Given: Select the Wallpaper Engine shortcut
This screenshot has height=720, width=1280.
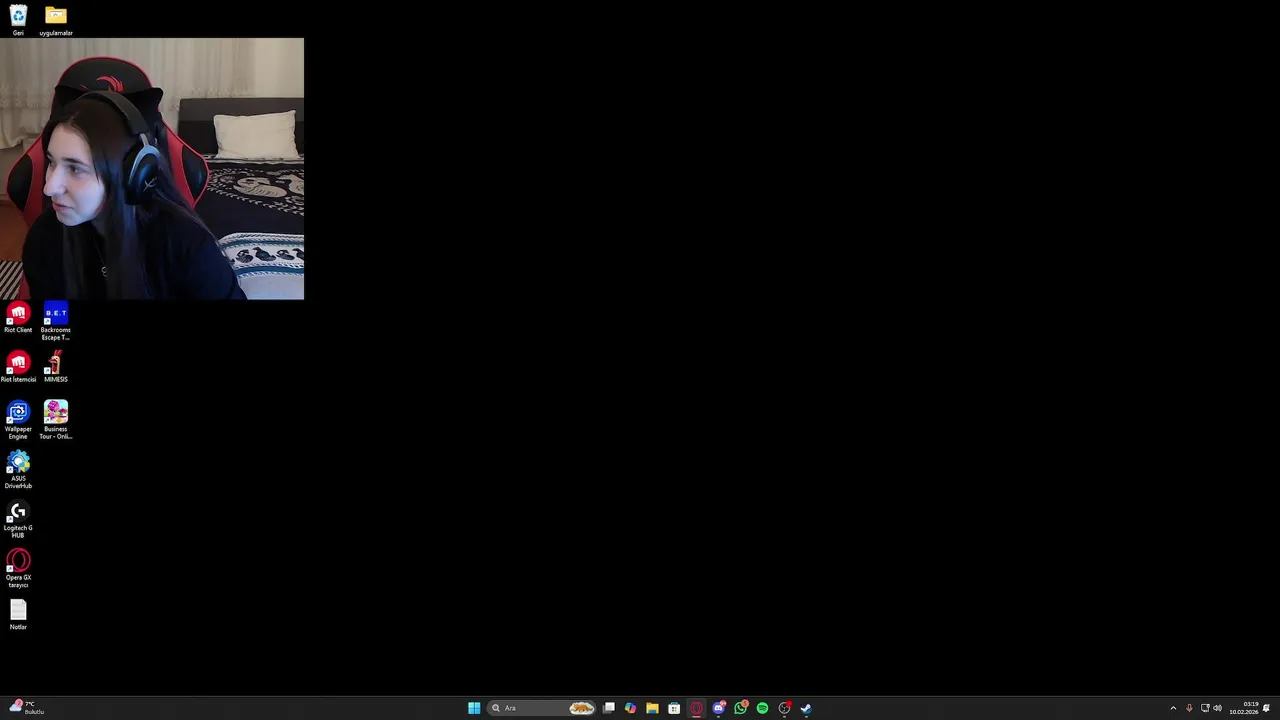Looking at the screenshot, I should tap(18, 421).
